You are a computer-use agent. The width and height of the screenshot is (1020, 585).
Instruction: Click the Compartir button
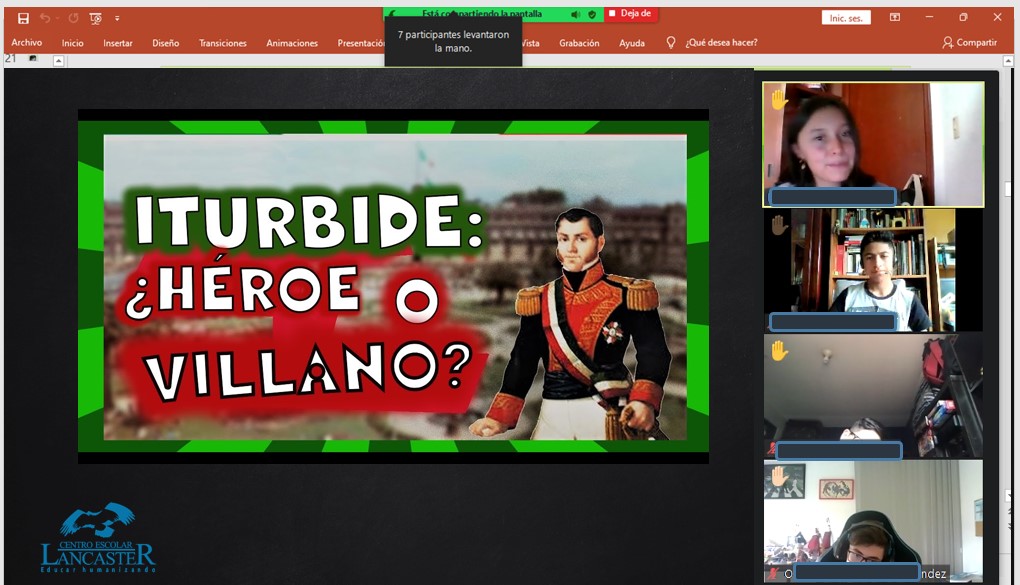tap(969, 42)
